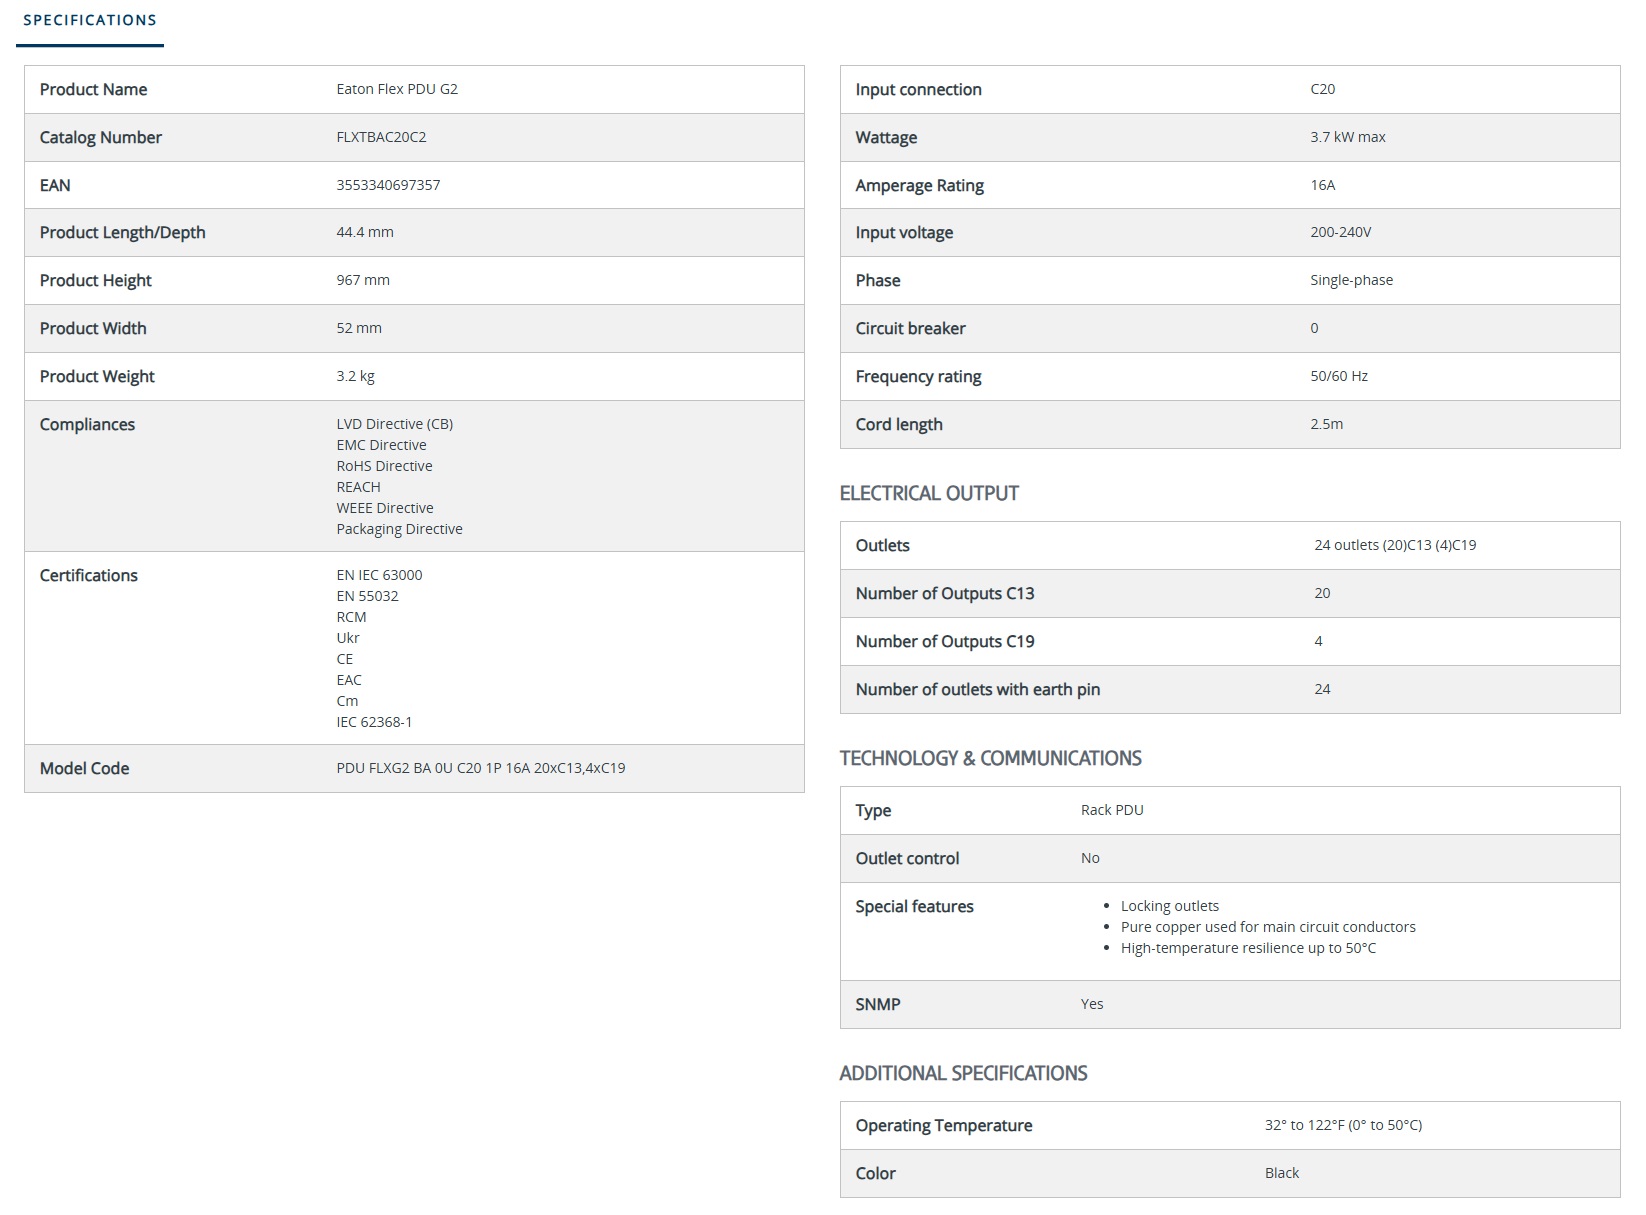Click the Input connection C20 value
Viewport: 1646px width, 1215px height.
point(1322,89)
